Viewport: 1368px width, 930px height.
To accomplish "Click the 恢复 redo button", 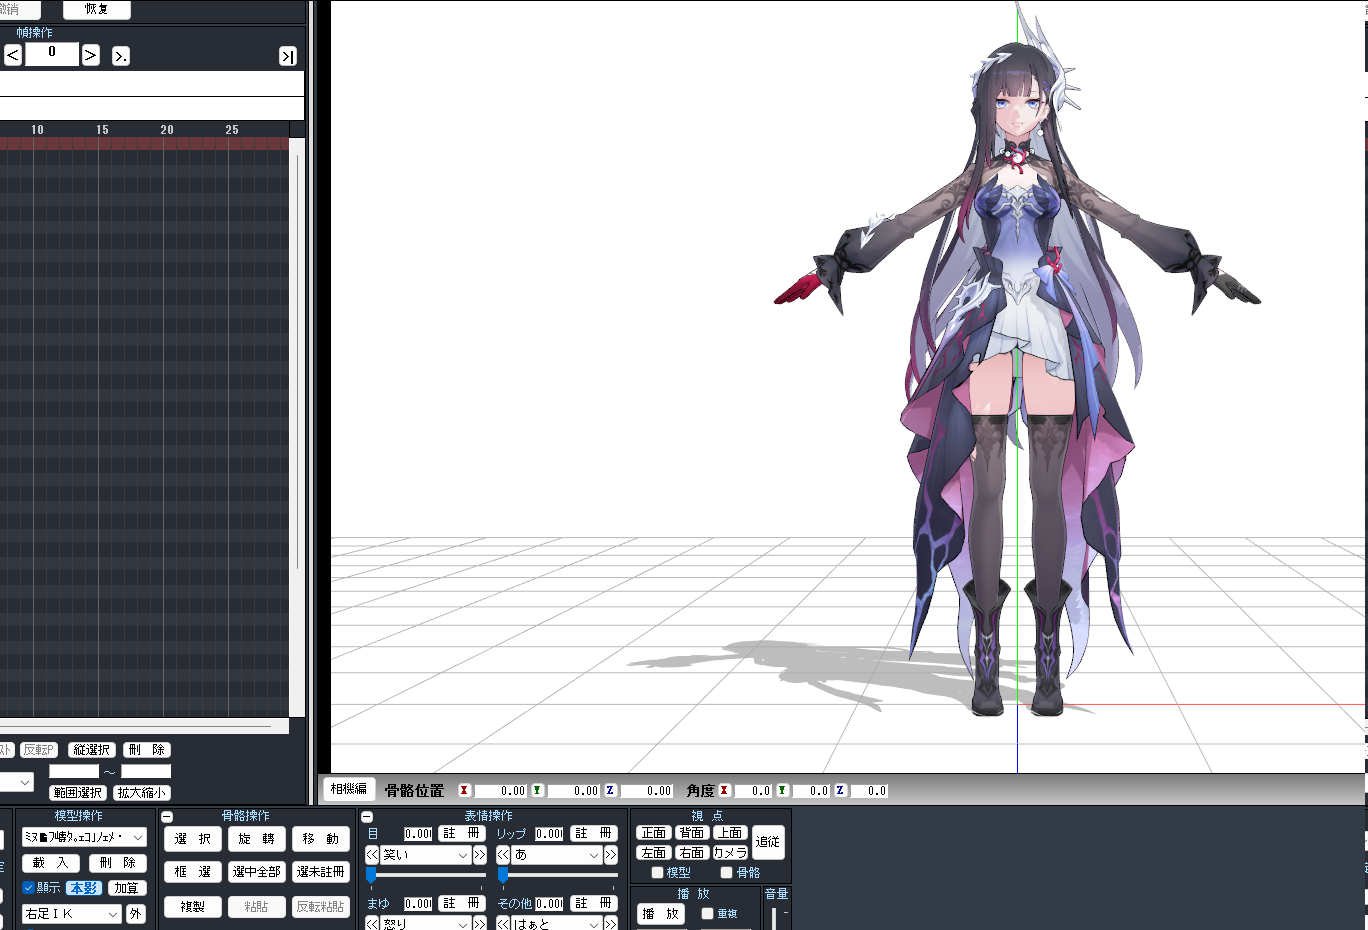I will 97,9.
